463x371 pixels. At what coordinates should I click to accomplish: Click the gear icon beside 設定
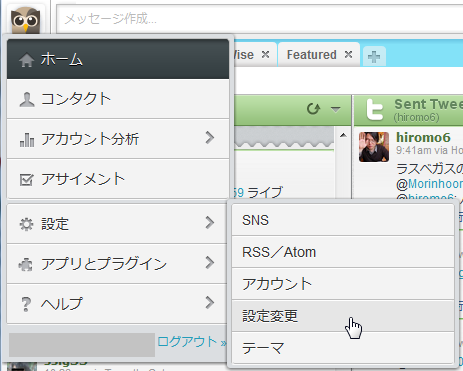[x=26, y=224]
